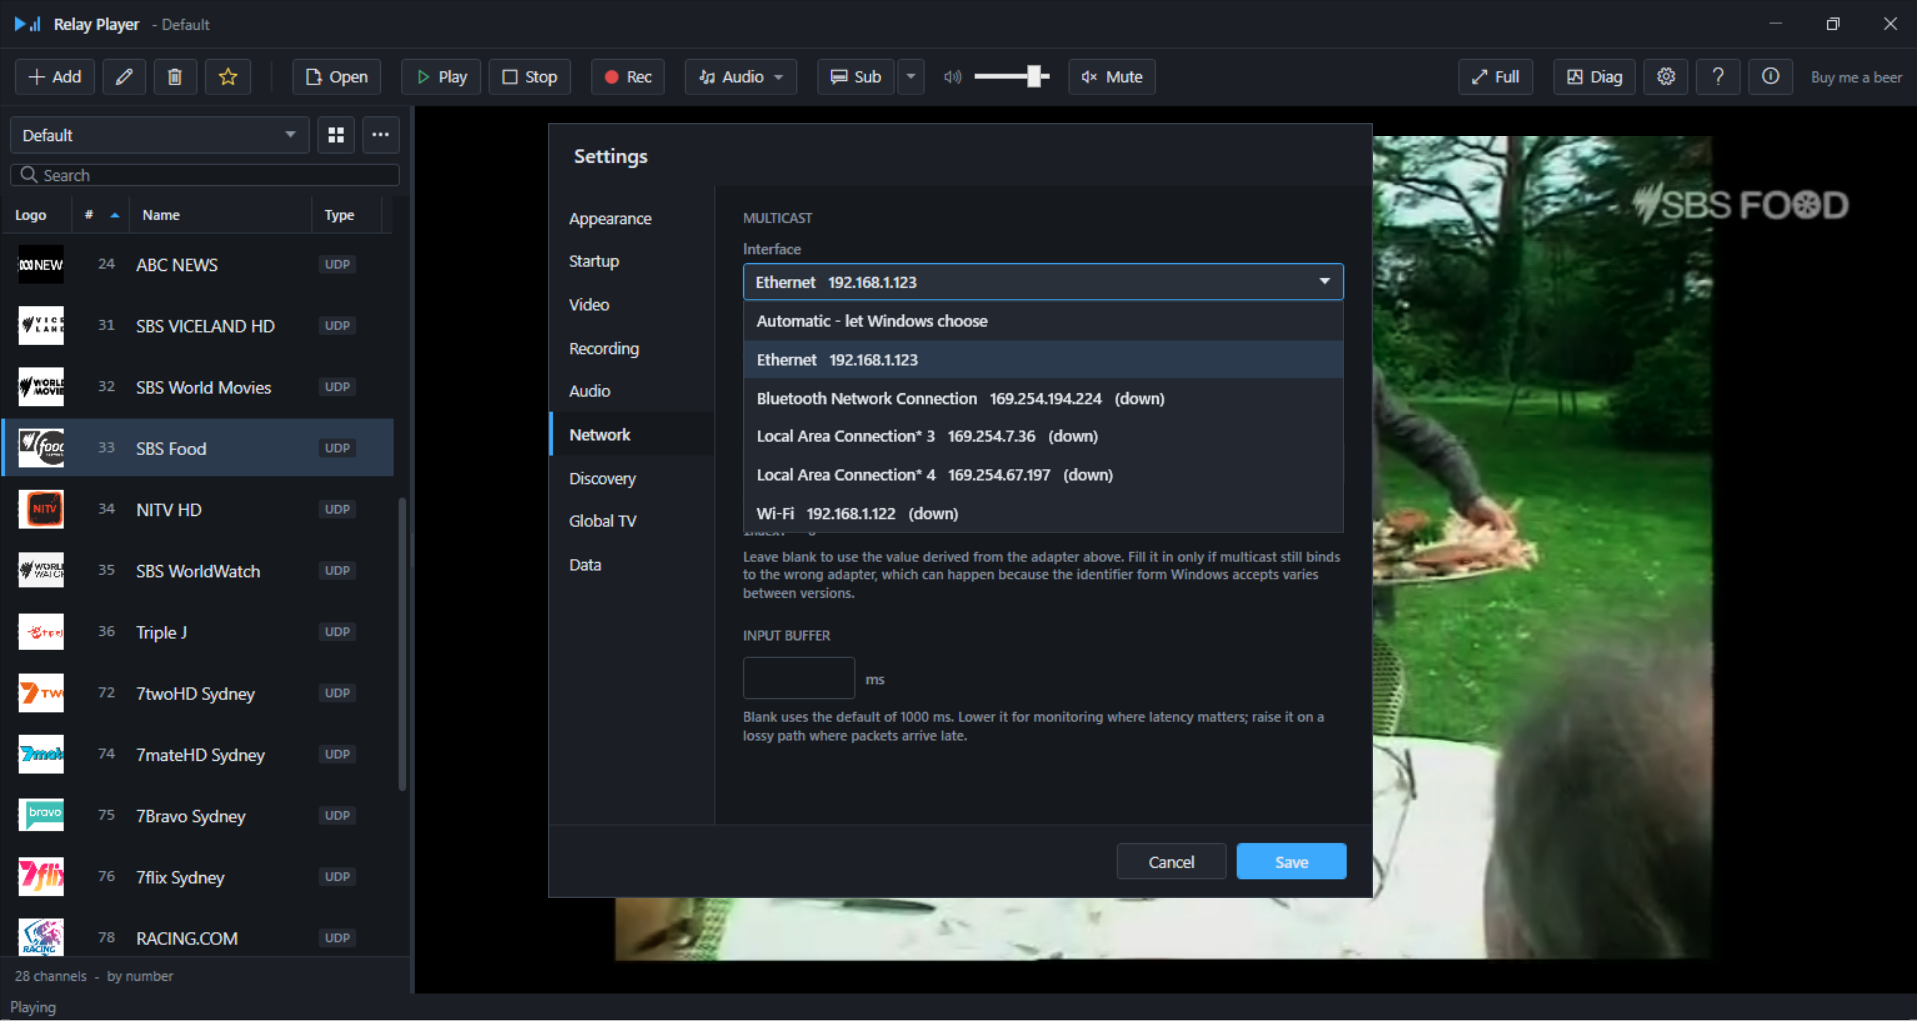Choose Wi-Fi 192.168.1.122 interface option
This screenshot has height=1021, width=1917.
click(1043, 514)
